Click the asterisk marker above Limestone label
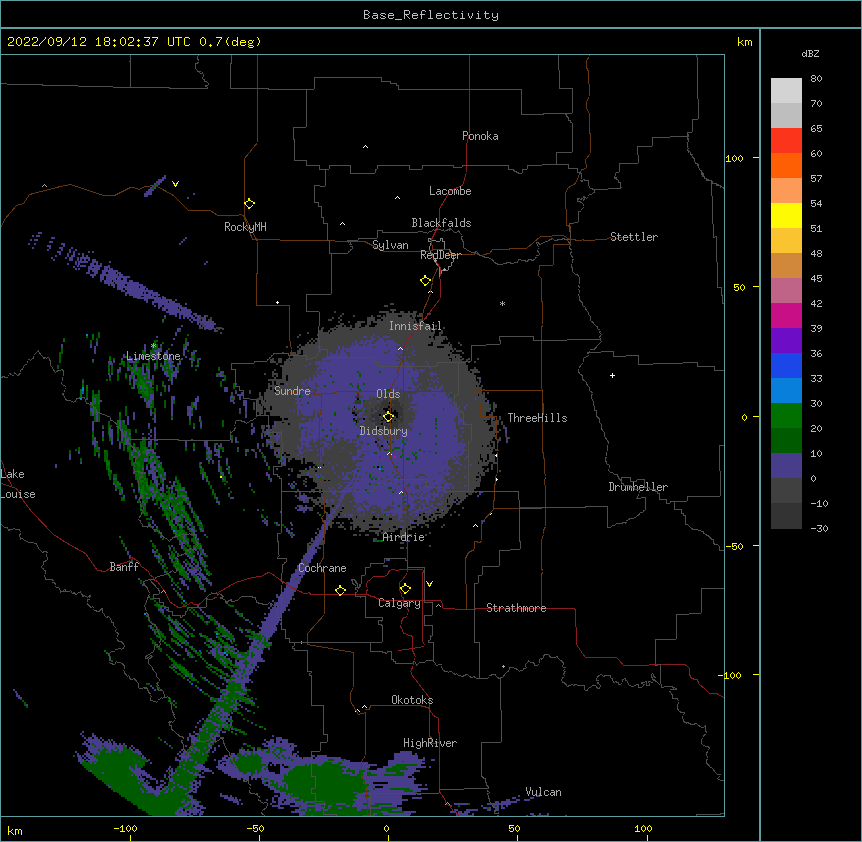The image size is (862, 842). [x=153, y=346]
